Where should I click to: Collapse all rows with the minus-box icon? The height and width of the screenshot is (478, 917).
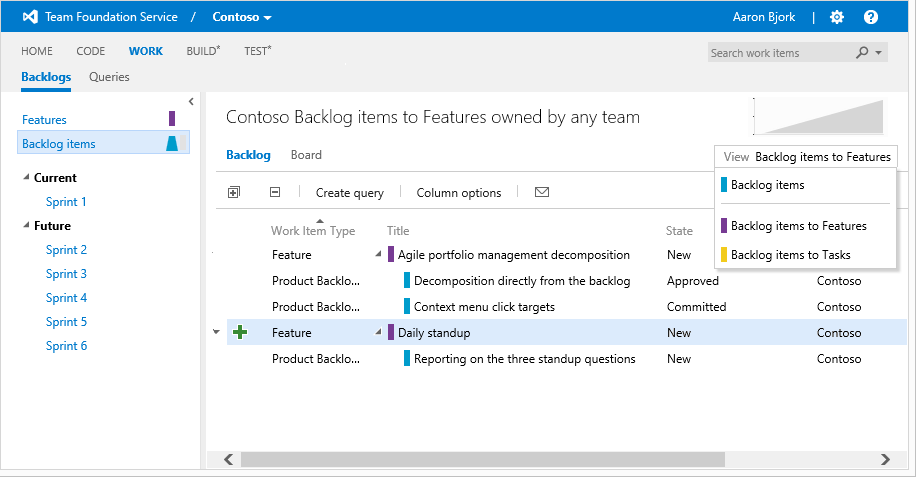click(x=275, y=192)
